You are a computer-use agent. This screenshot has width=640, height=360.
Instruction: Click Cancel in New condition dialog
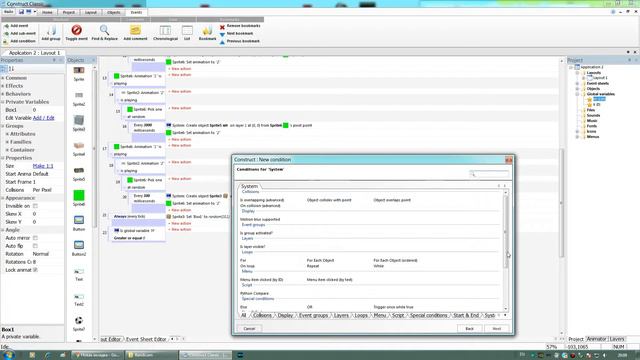249,329
